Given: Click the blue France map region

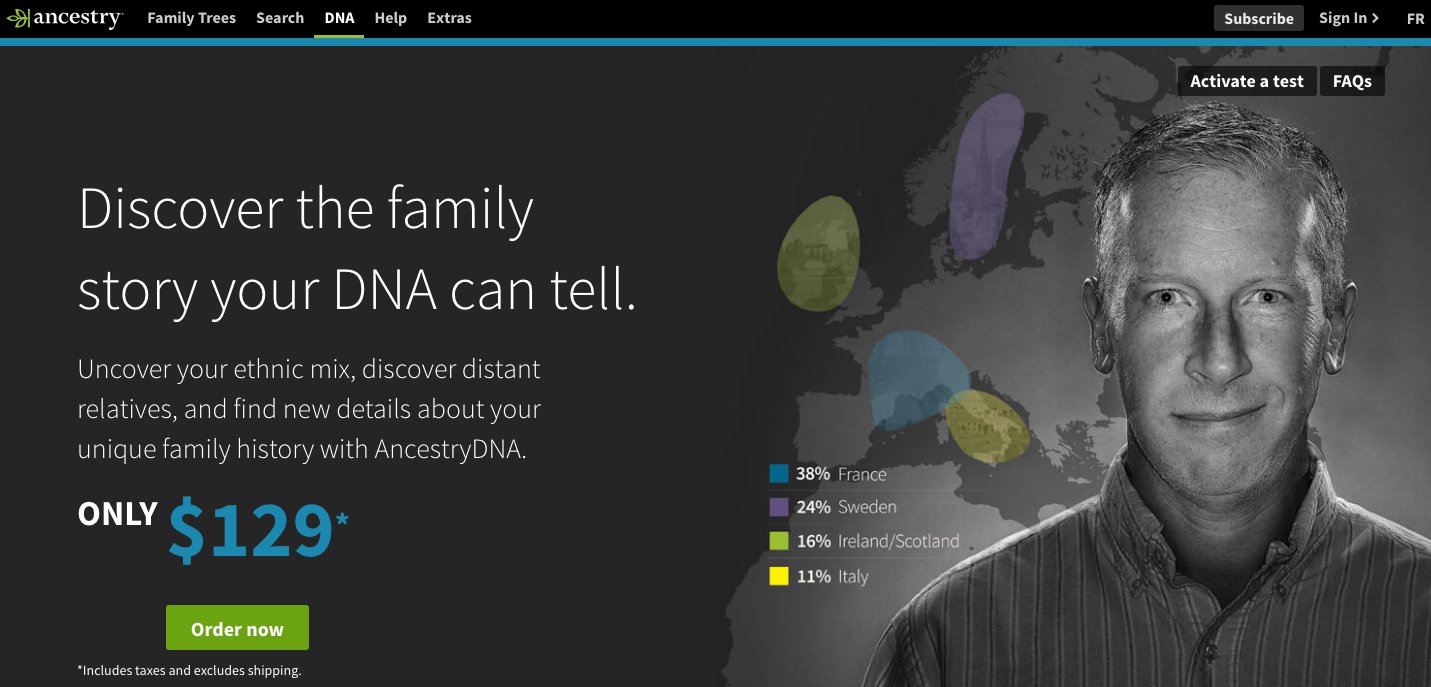Looking at the screenshot, I should tap(910, 375).
